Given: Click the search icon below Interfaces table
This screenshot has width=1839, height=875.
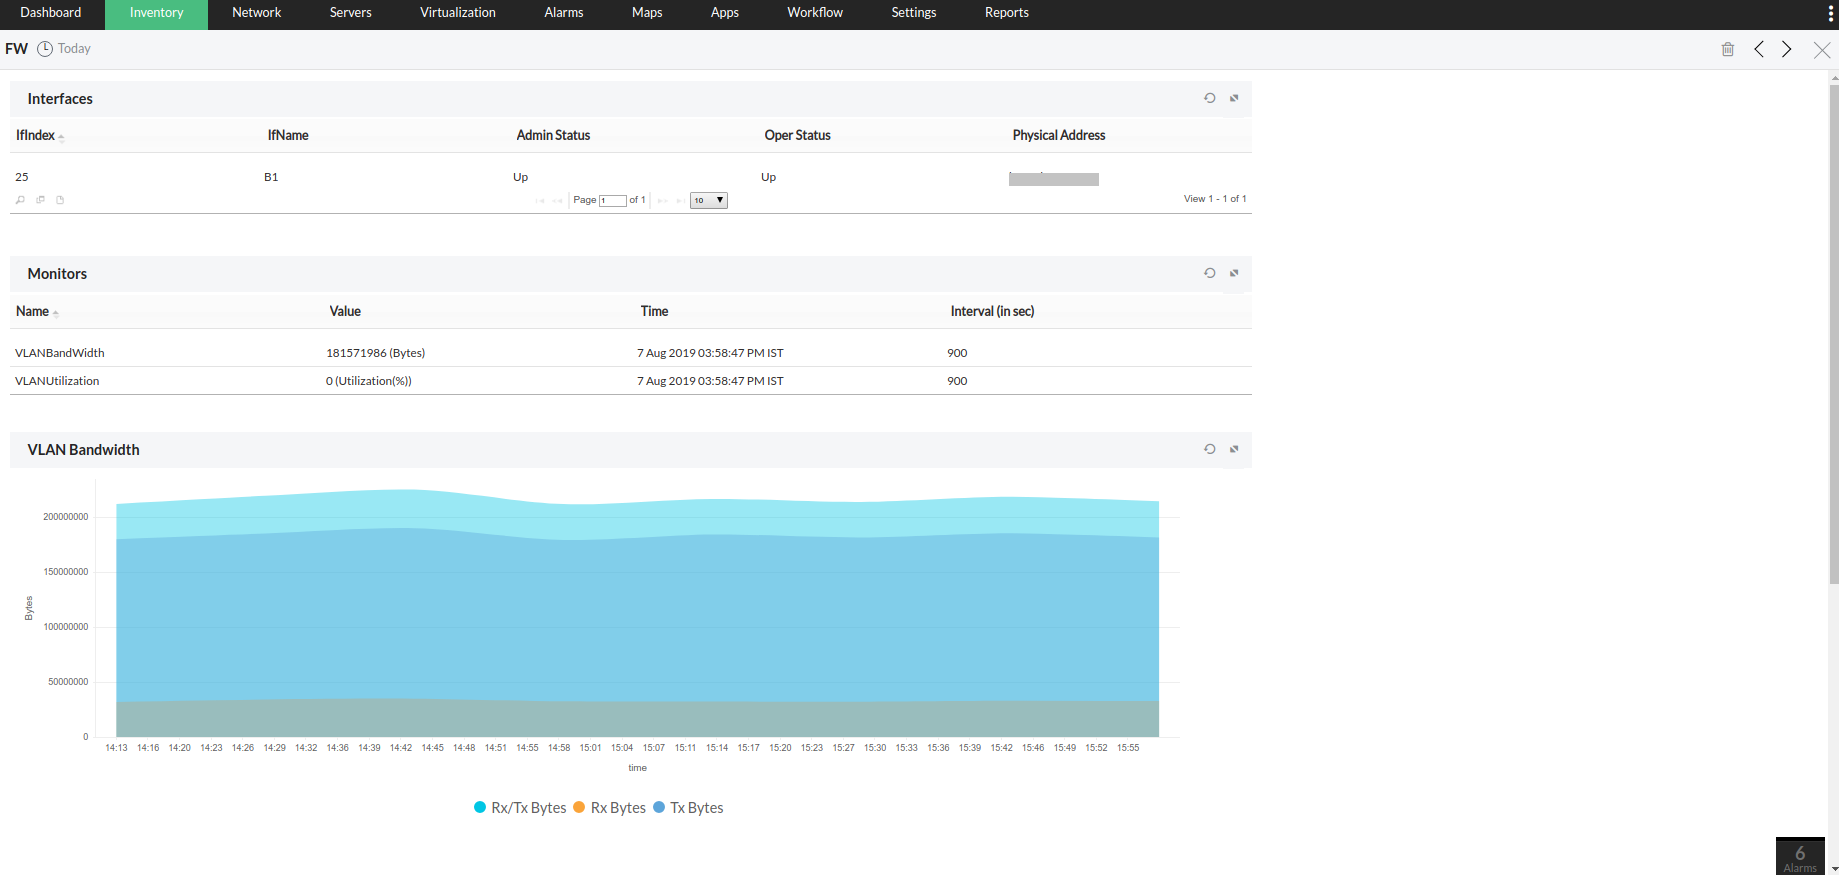Looking at the screenshot, I should [x=20, y=200].
